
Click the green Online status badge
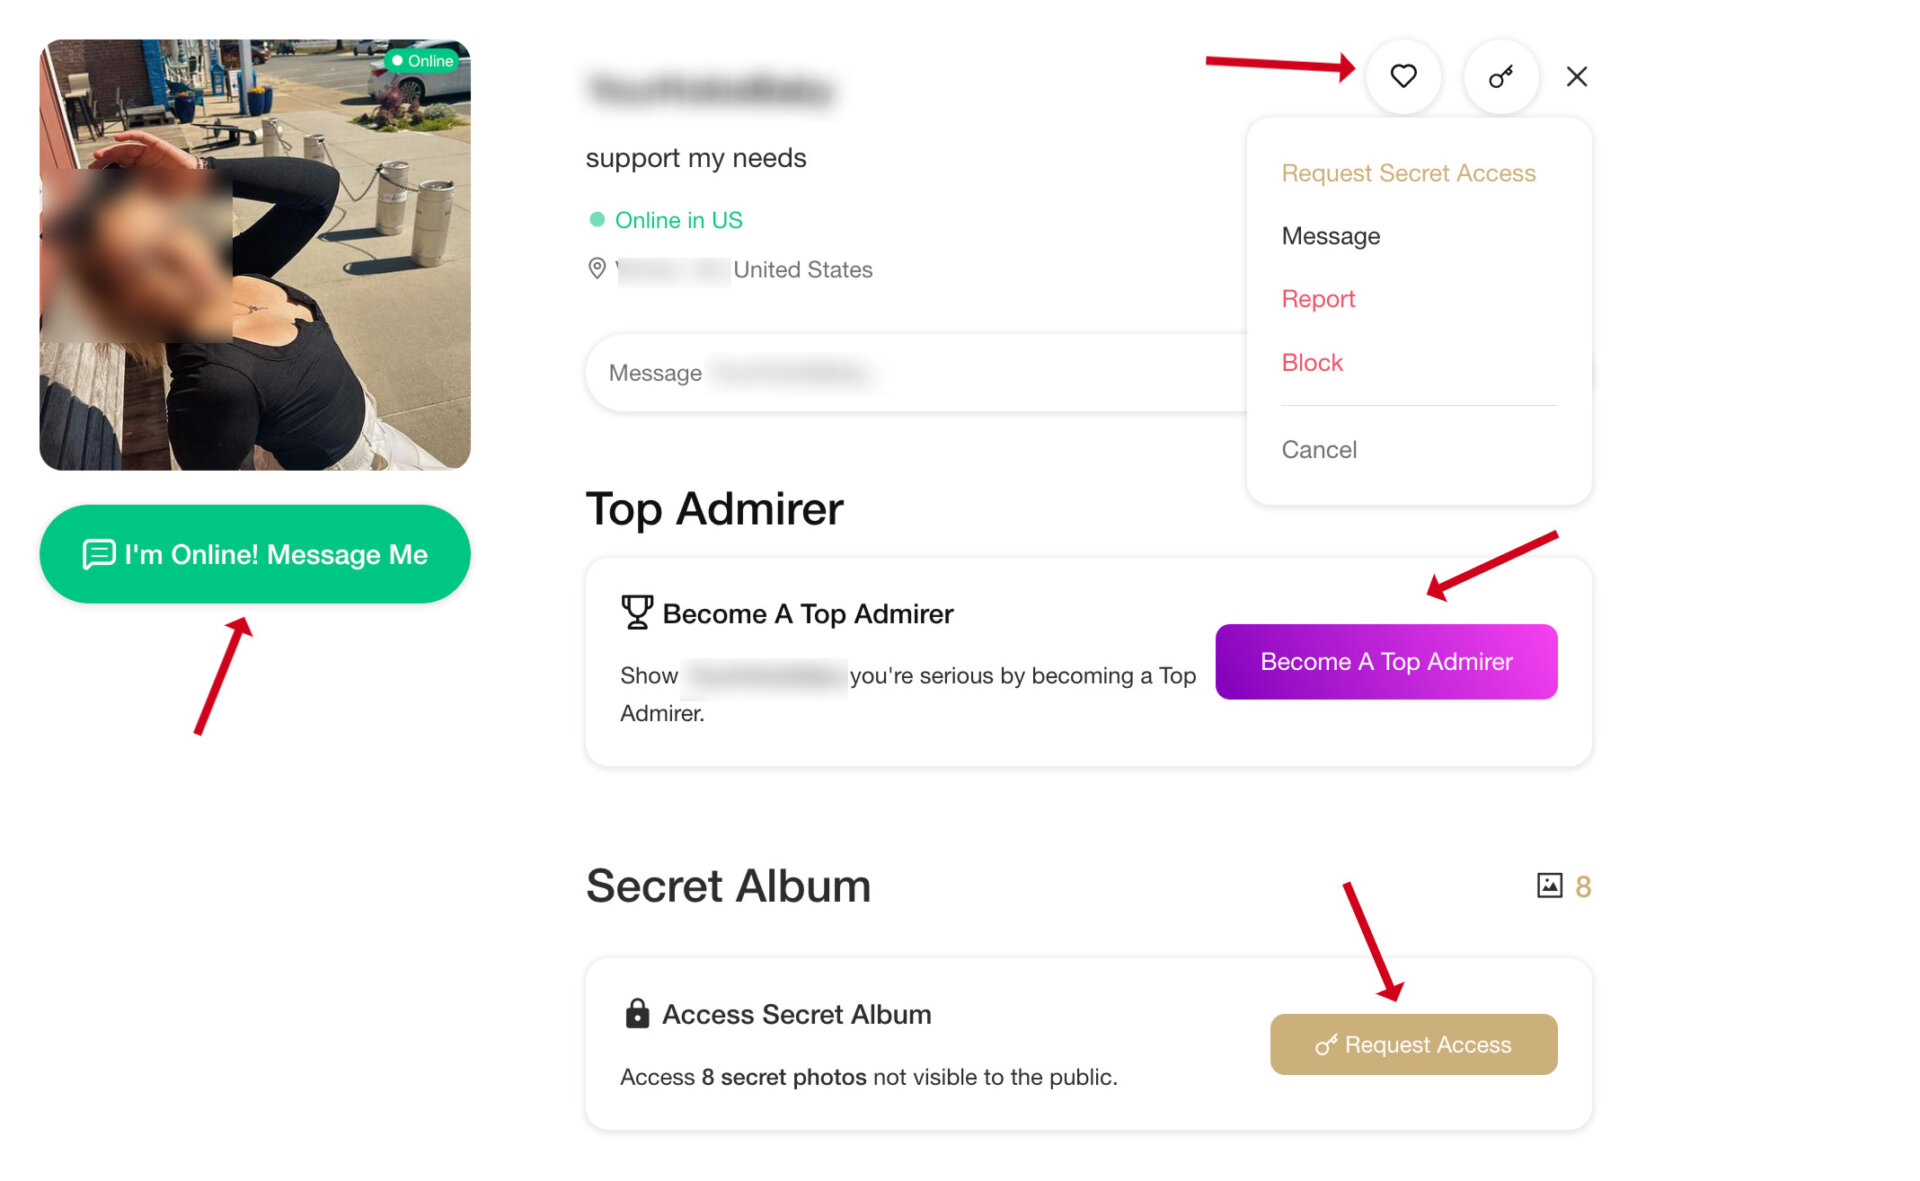click(424, 61)
